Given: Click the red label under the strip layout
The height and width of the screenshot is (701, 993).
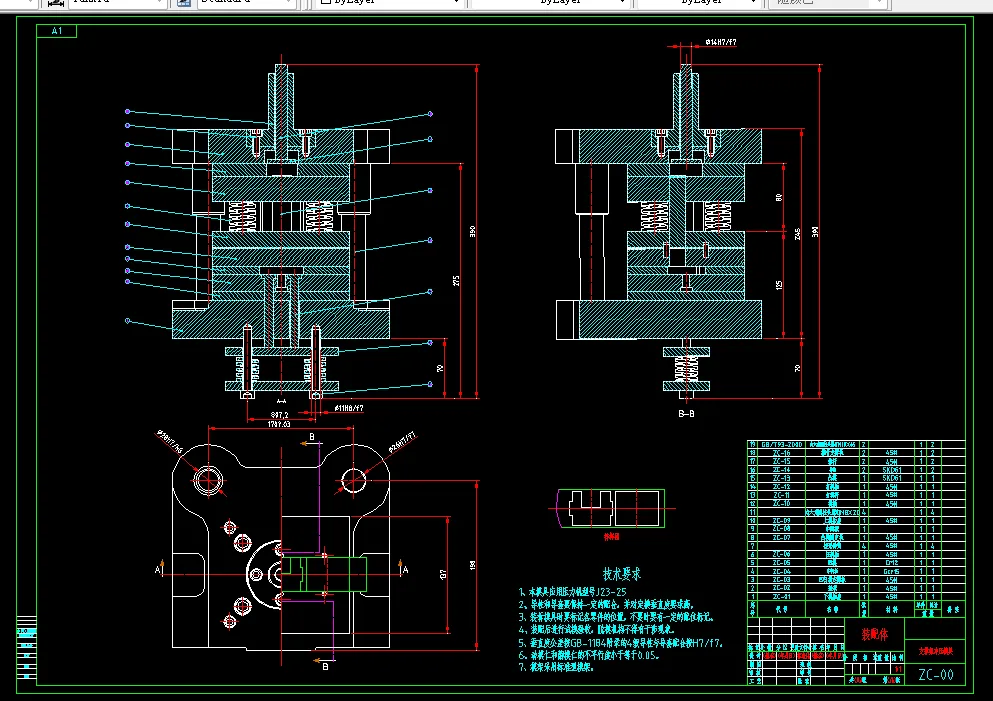Looking at the screenshot, I should [611, 537].
